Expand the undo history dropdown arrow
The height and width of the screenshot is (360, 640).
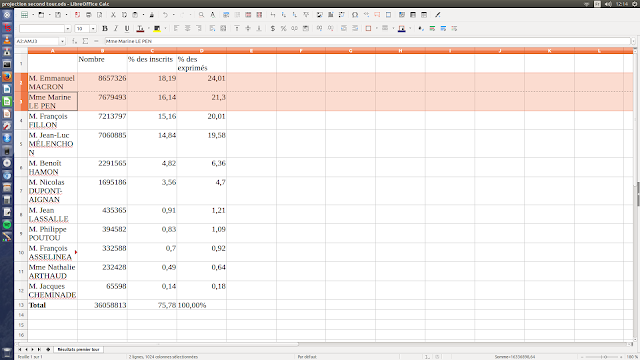coord(173,15)
